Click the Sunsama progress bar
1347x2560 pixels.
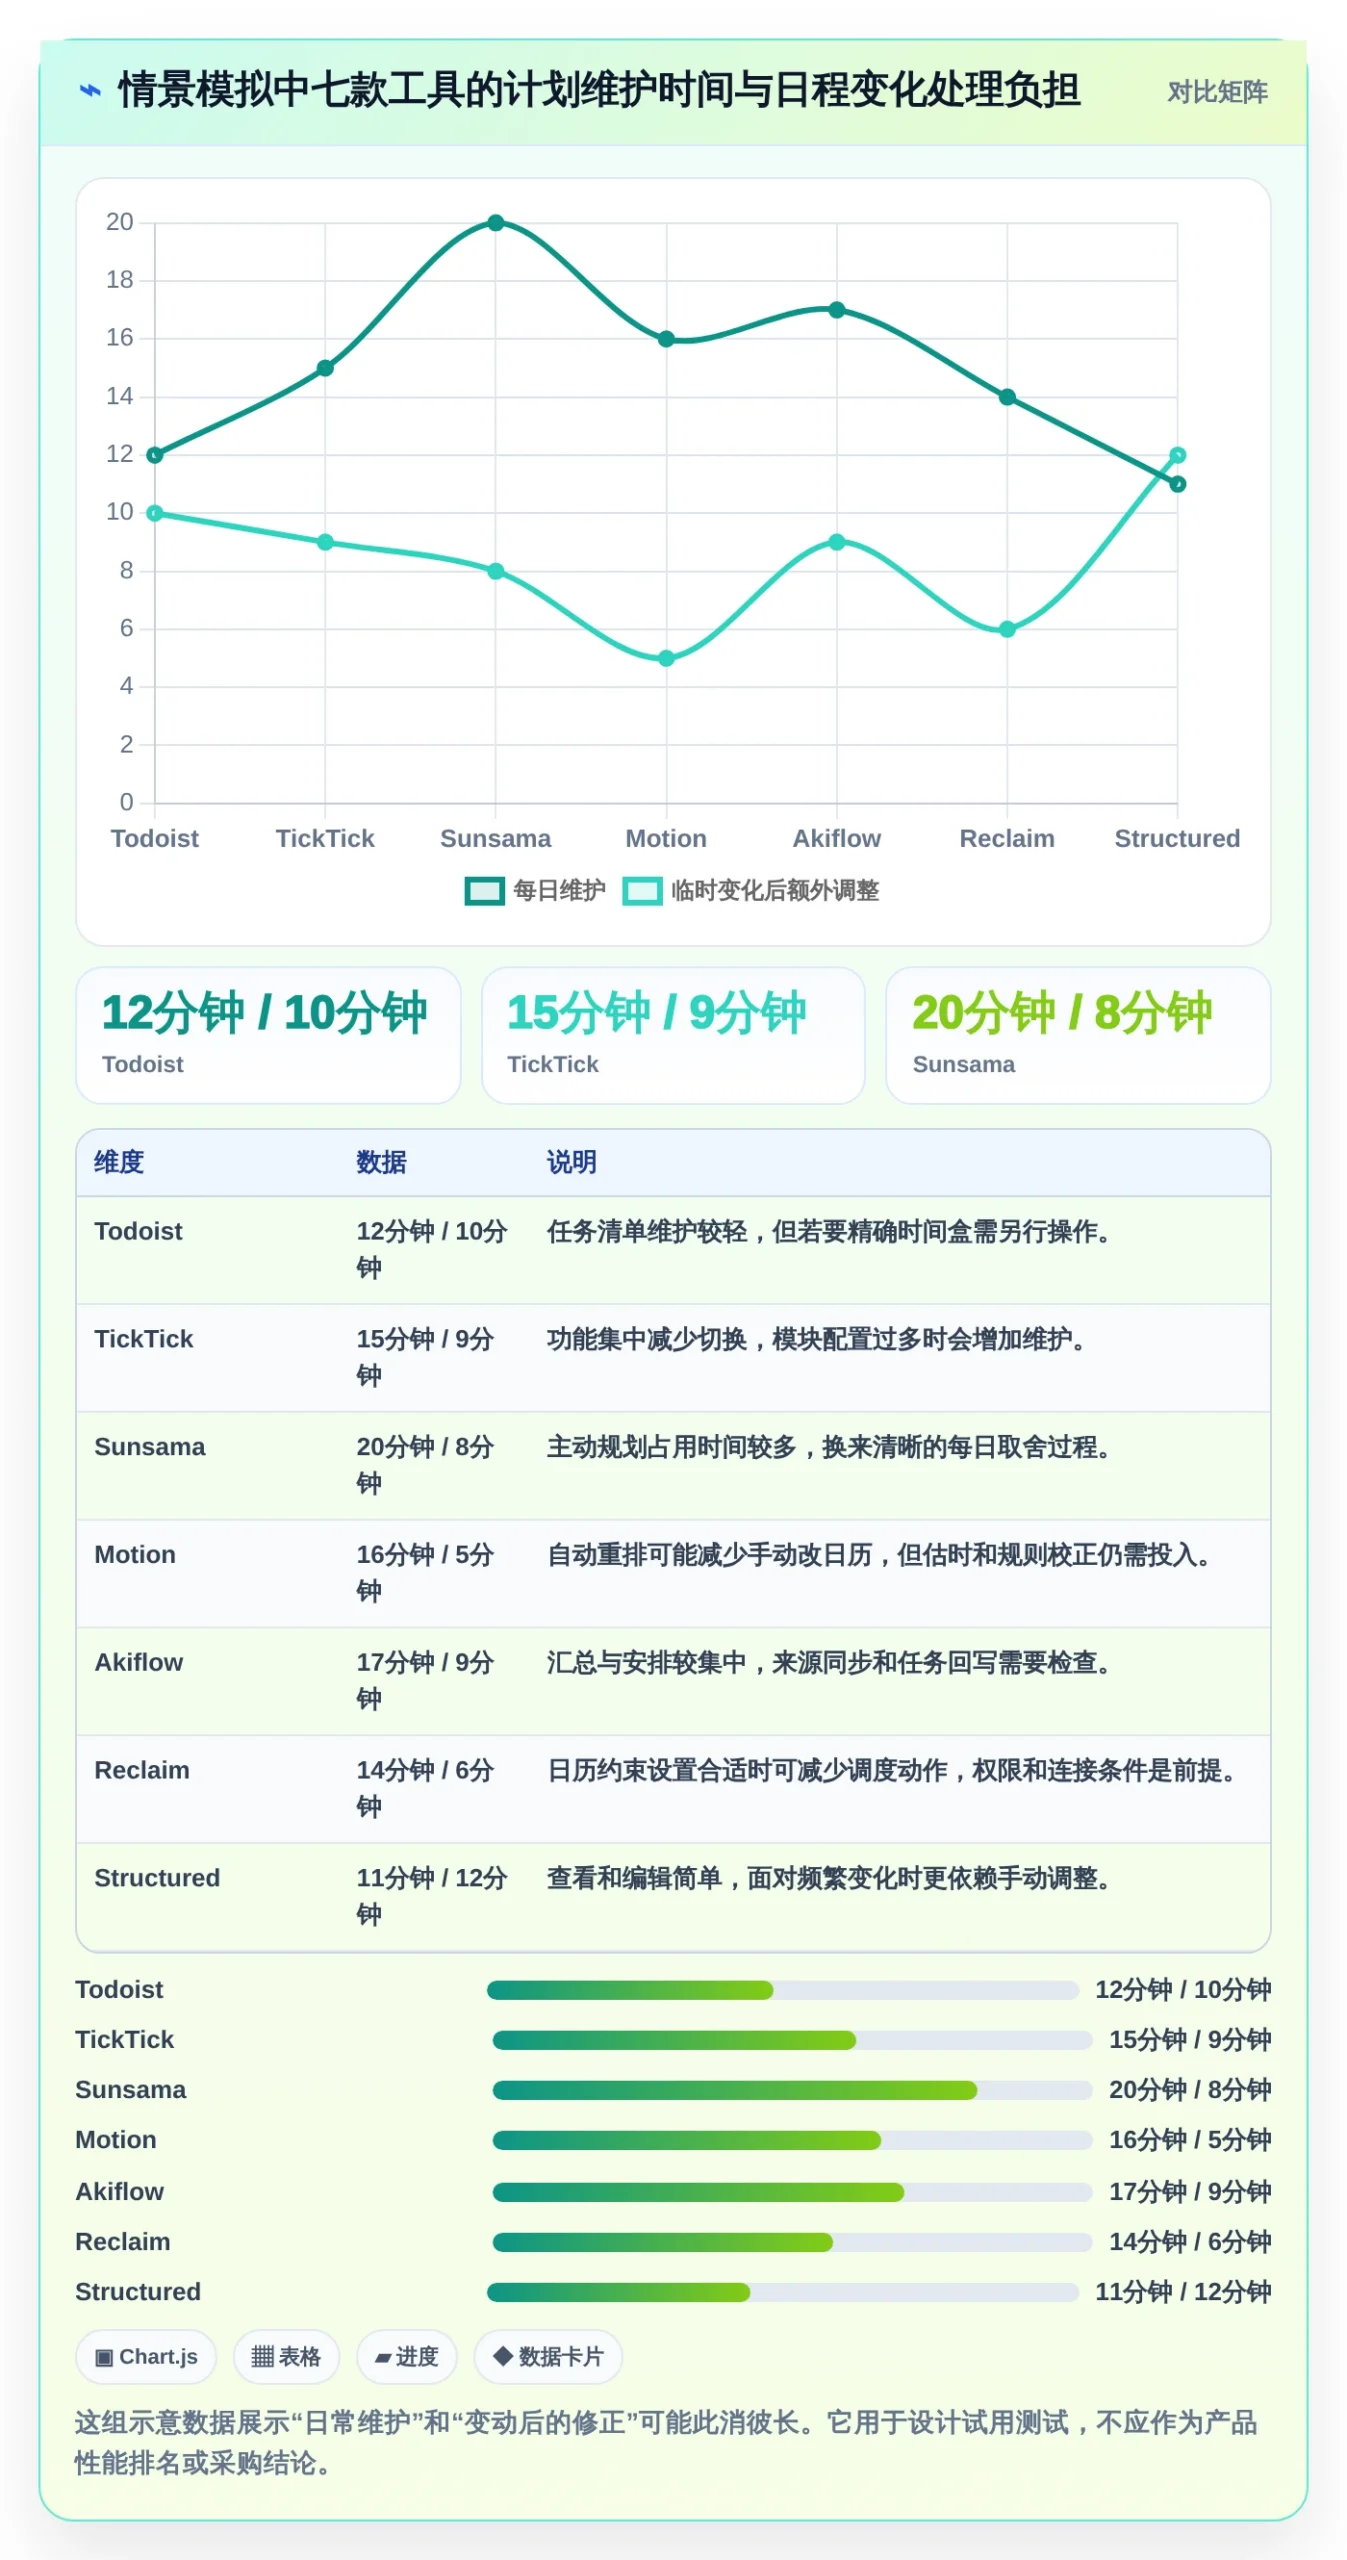pos(792,2090)
